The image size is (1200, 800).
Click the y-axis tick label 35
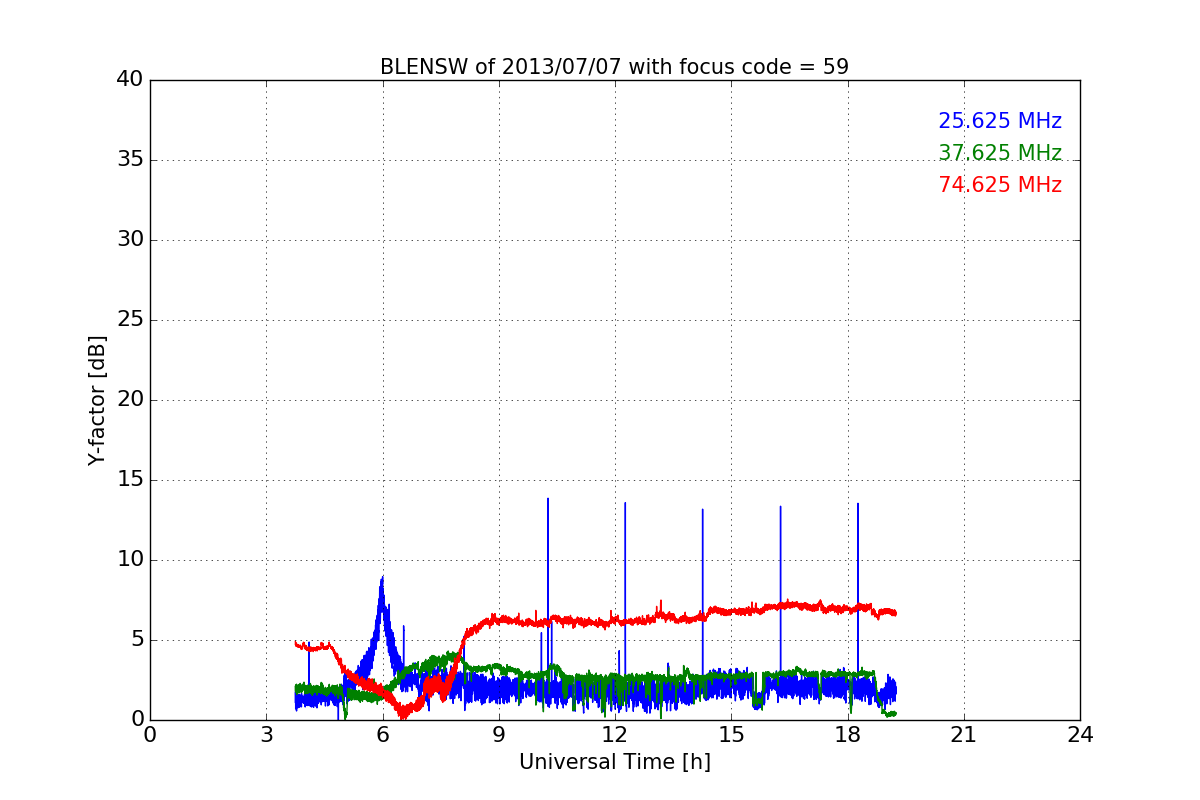click(x=130, y=160)
